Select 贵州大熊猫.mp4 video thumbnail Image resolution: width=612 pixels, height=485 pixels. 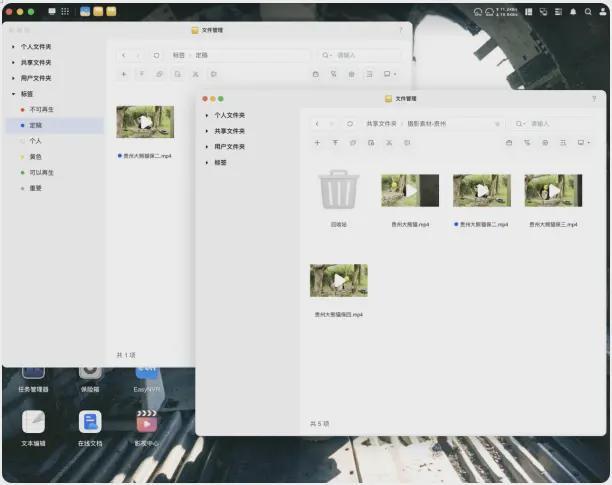point(410,190)
